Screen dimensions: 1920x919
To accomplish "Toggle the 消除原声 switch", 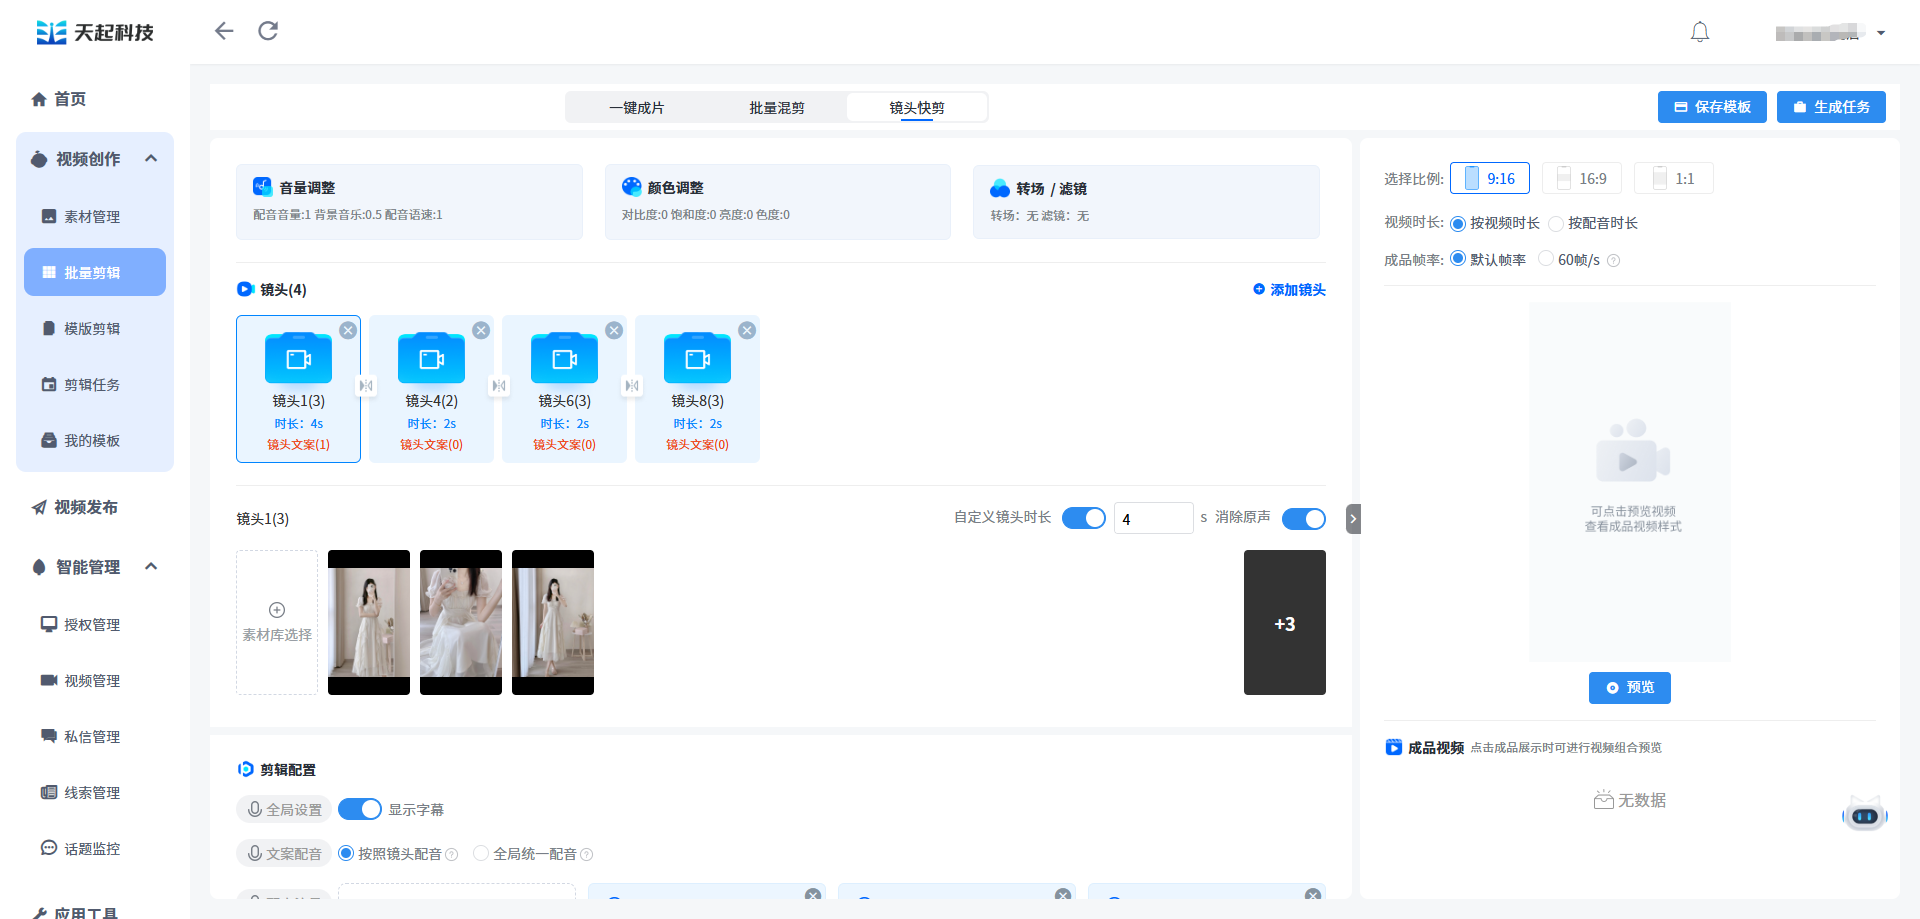I will [1303, 518].
